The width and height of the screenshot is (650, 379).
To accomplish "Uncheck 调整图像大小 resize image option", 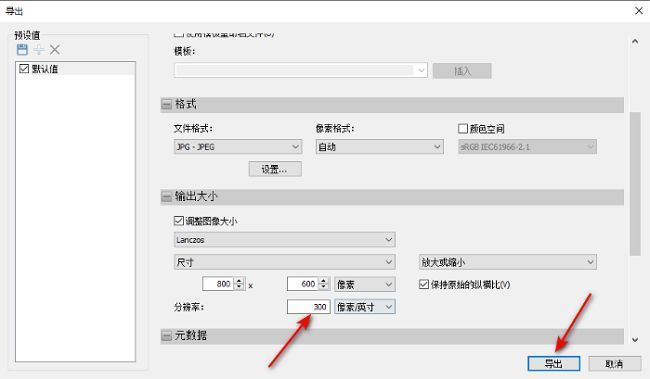I will [x=179, y=221].
